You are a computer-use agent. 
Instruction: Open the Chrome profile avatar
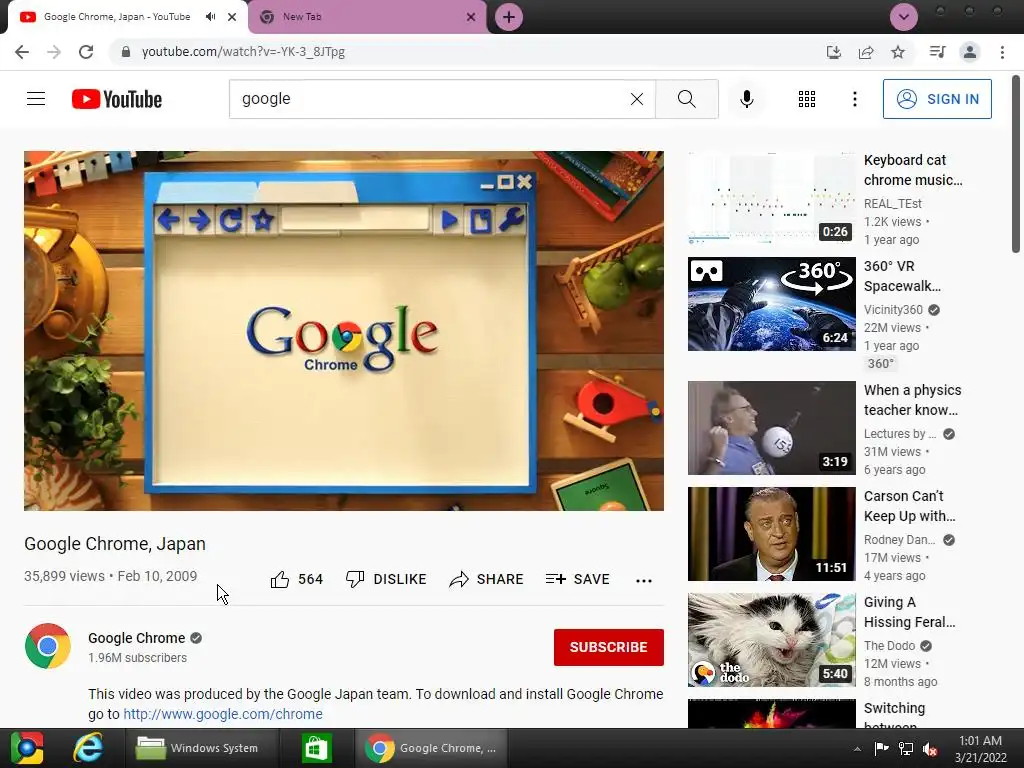[x=970, y=52]
